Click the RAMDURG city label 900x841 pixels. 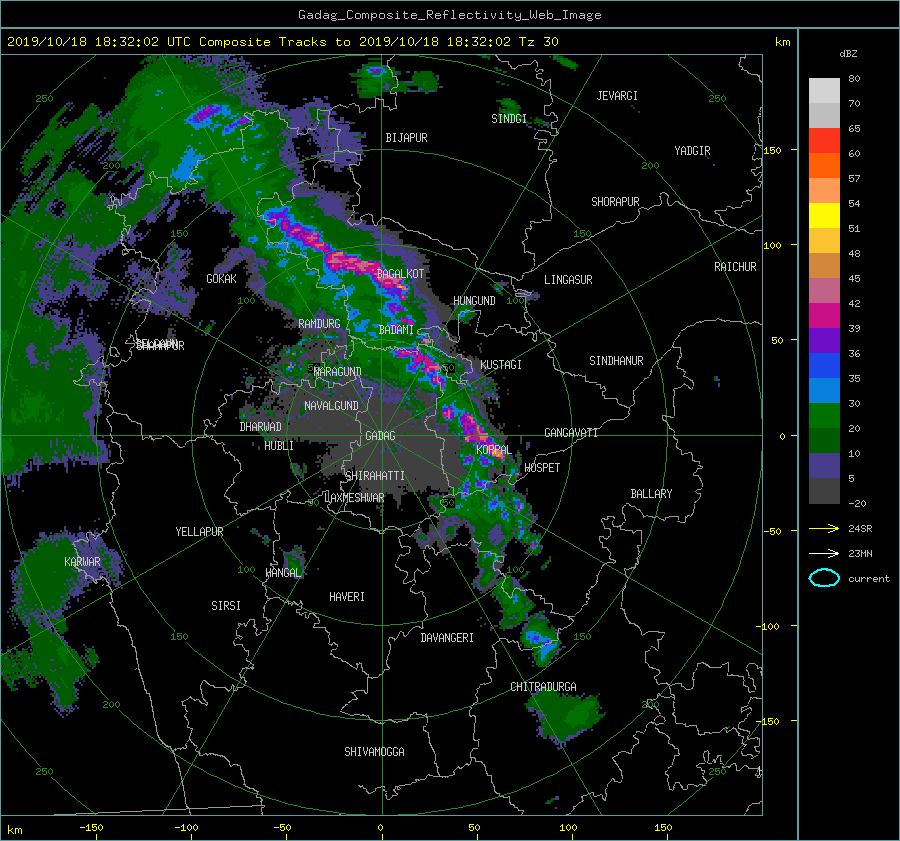pyautogui.click(x=319, y=324)
